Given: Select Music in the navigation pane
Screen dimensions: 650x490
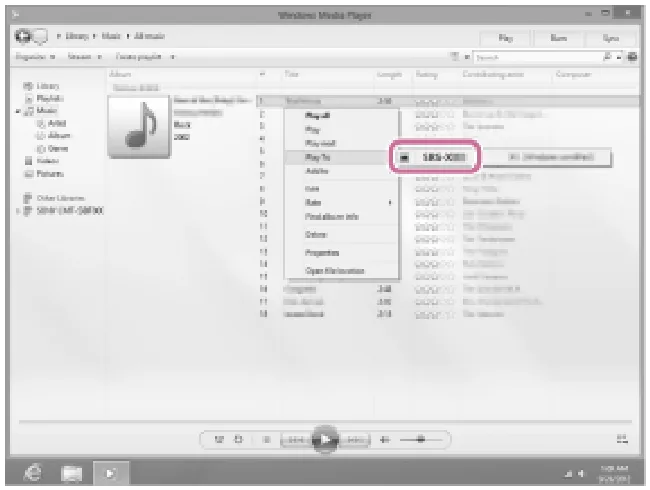Looking at the screenshot, I should [x=47, y=110].
